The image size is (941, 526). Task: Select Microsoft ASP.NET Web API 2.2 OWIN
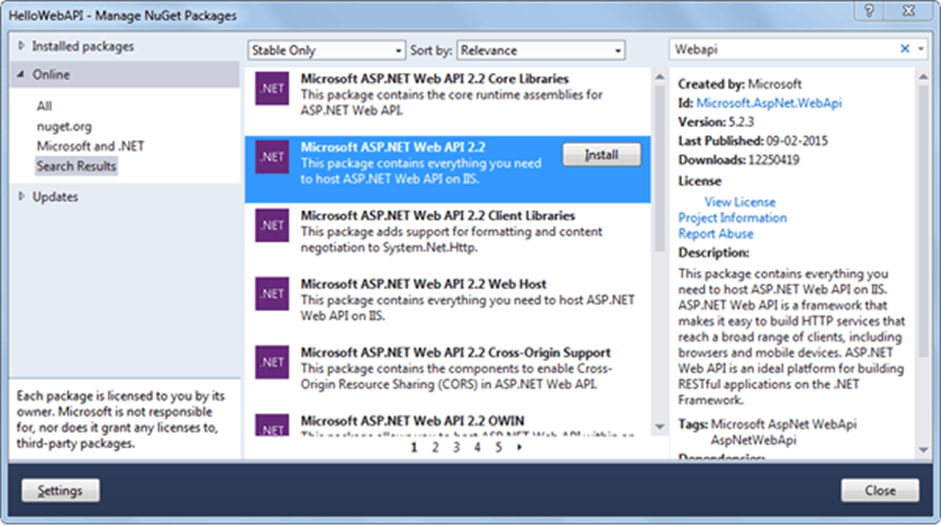pyautogui.click(x=447, y=424)
